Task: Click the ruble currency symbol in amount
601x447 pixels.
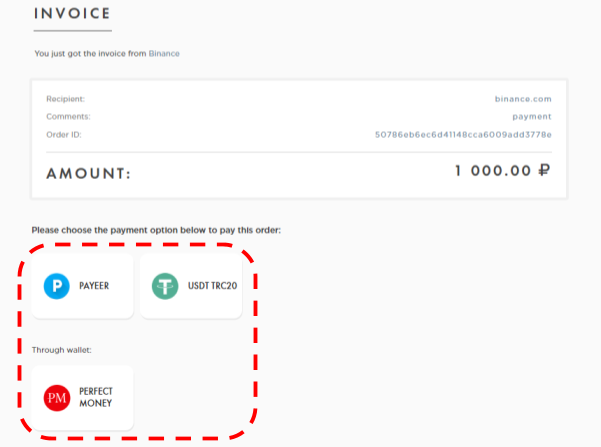Action: [x=545, y=171]
